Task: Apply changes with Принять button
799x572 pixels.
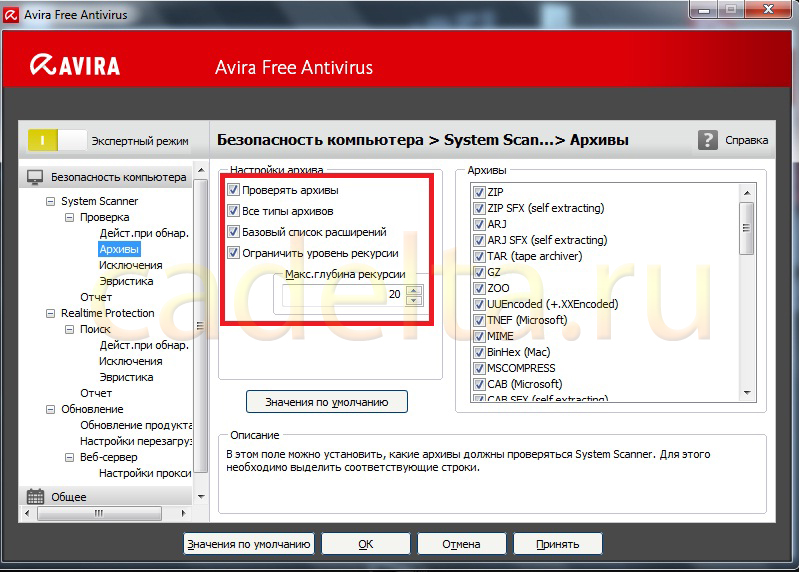Action: (557, 544)
